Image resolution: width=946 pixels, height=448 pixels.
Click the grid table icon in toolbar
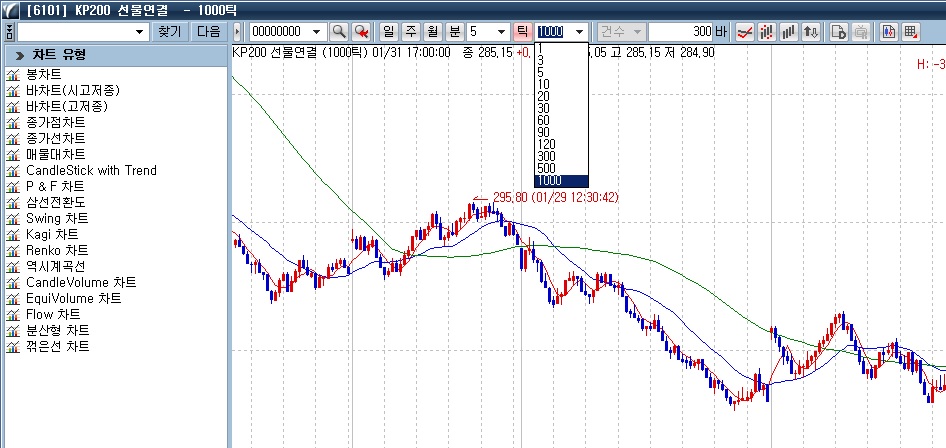(x=911, y=32)
